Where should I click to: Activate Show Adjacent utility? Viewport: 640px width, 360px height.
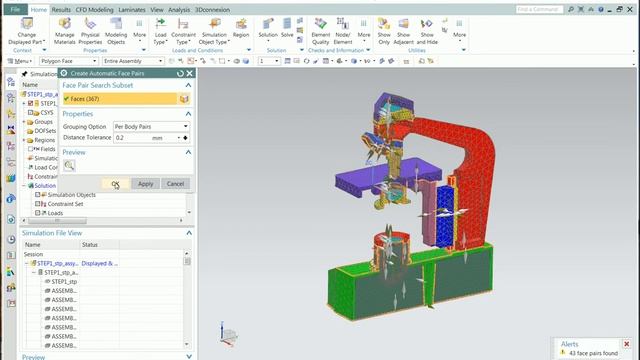coord(403,31)
